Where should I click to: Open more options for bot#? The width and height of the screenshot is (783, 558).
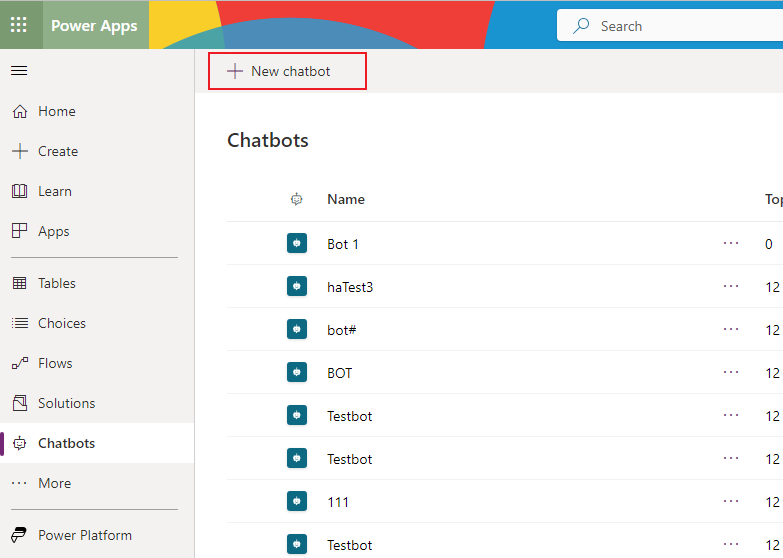click(731, 329)
